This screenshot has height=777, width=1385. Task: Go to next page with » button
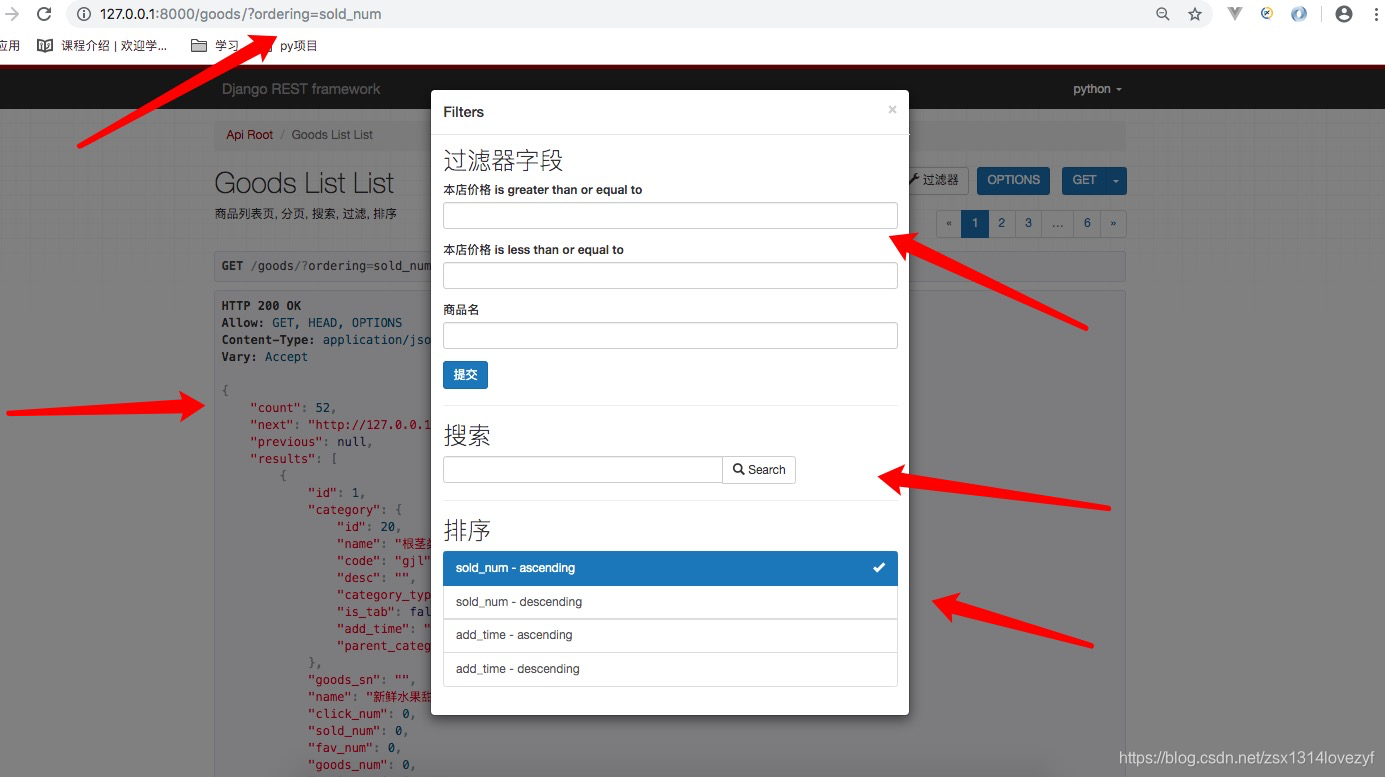1113,223
